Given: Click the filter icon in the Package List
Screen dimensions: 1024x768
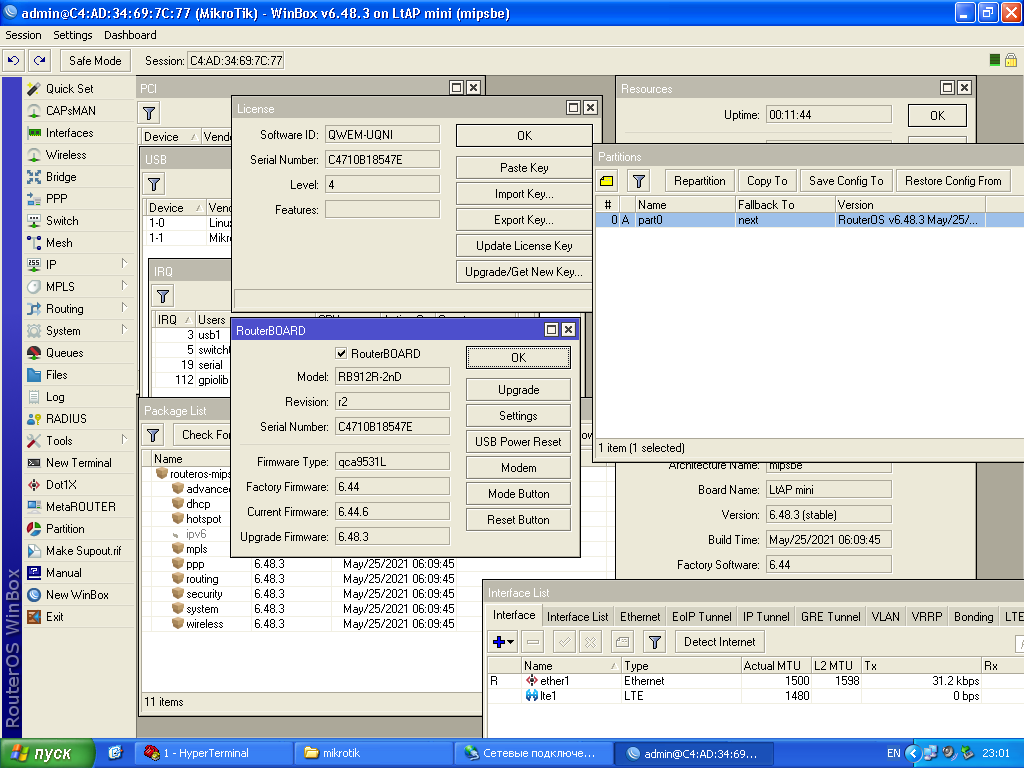Looking at the screenshot, I should [153, 435].
